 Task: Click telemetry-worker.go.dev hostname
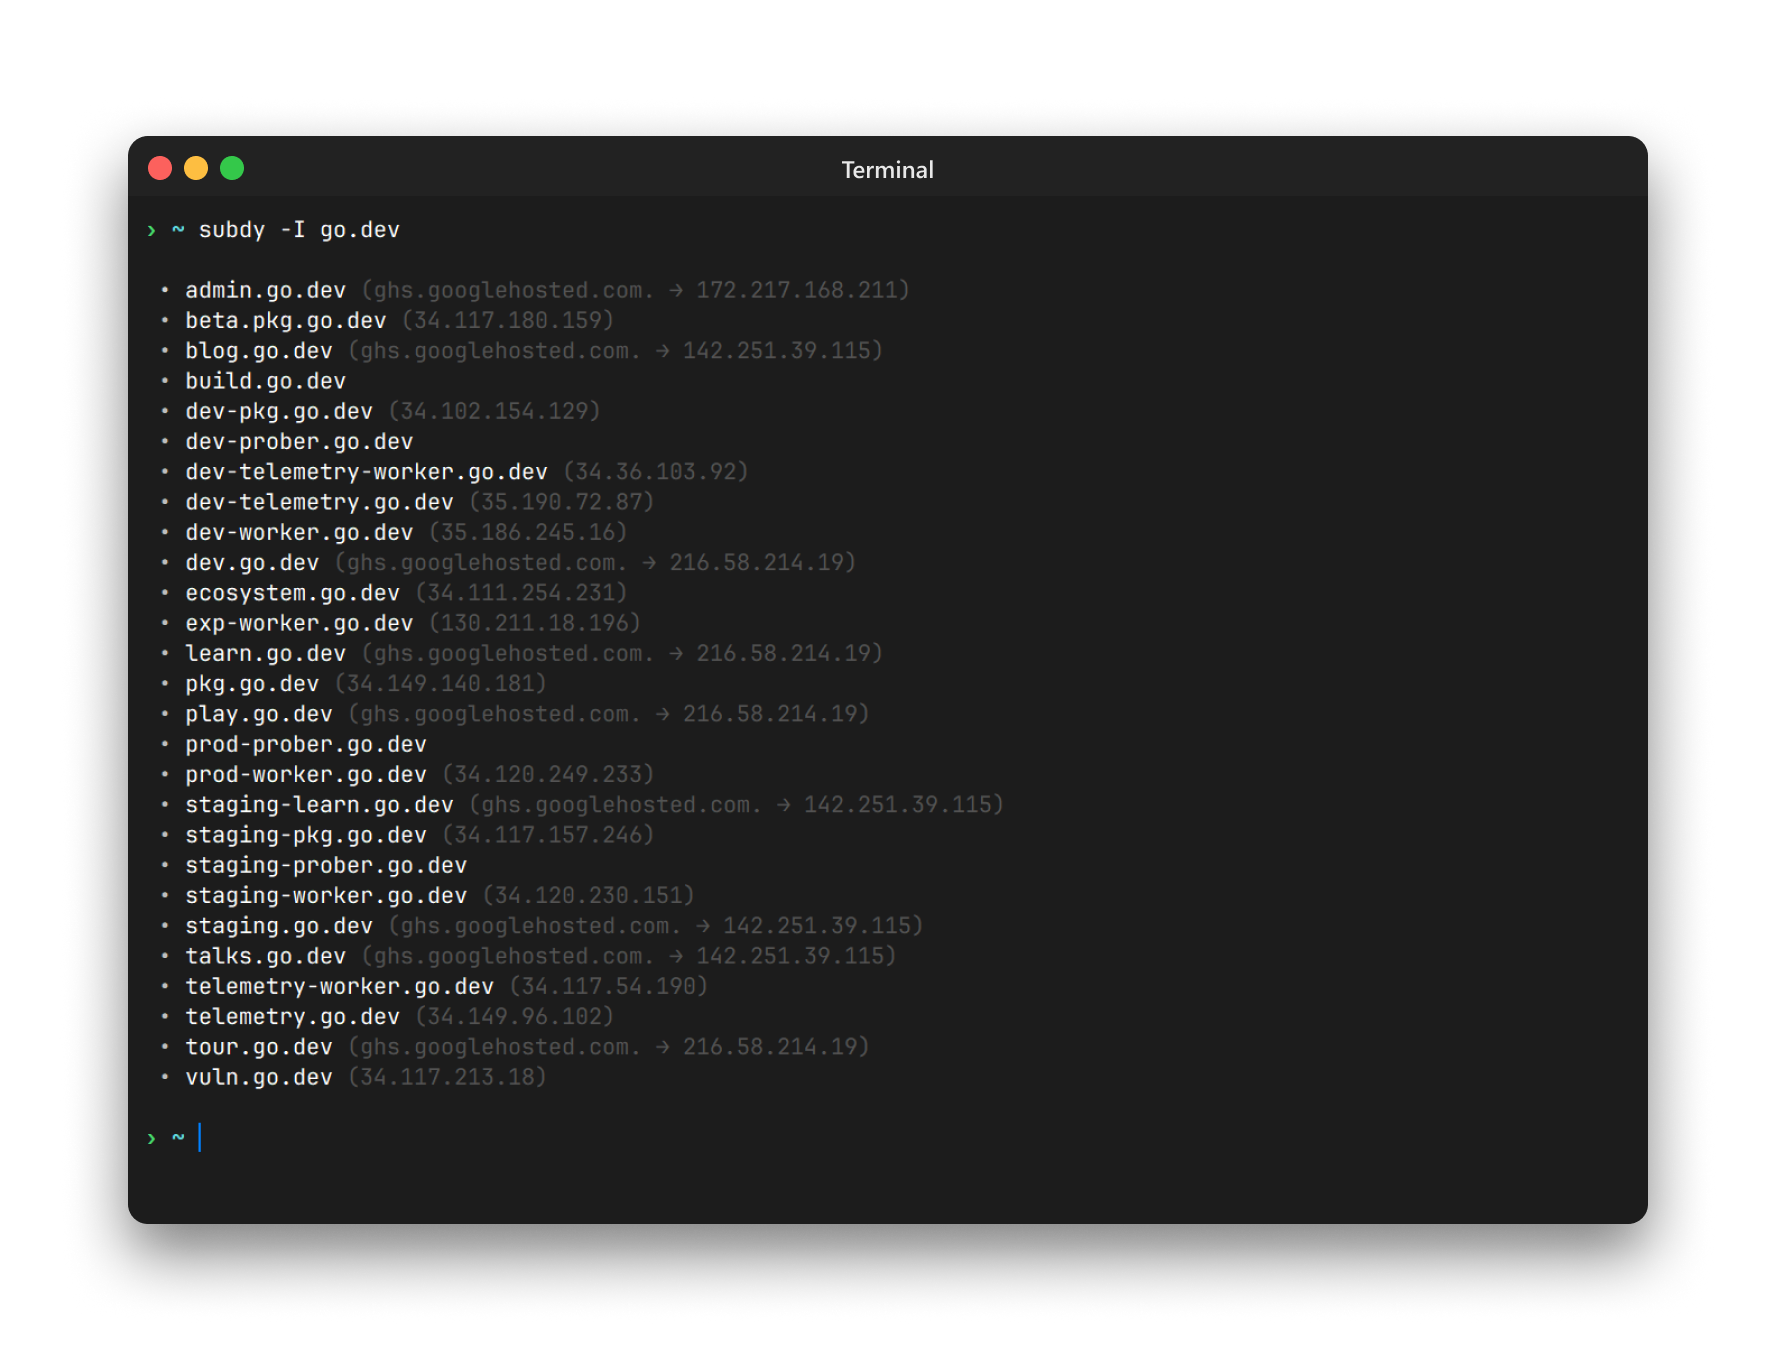[x=339, y=986]
